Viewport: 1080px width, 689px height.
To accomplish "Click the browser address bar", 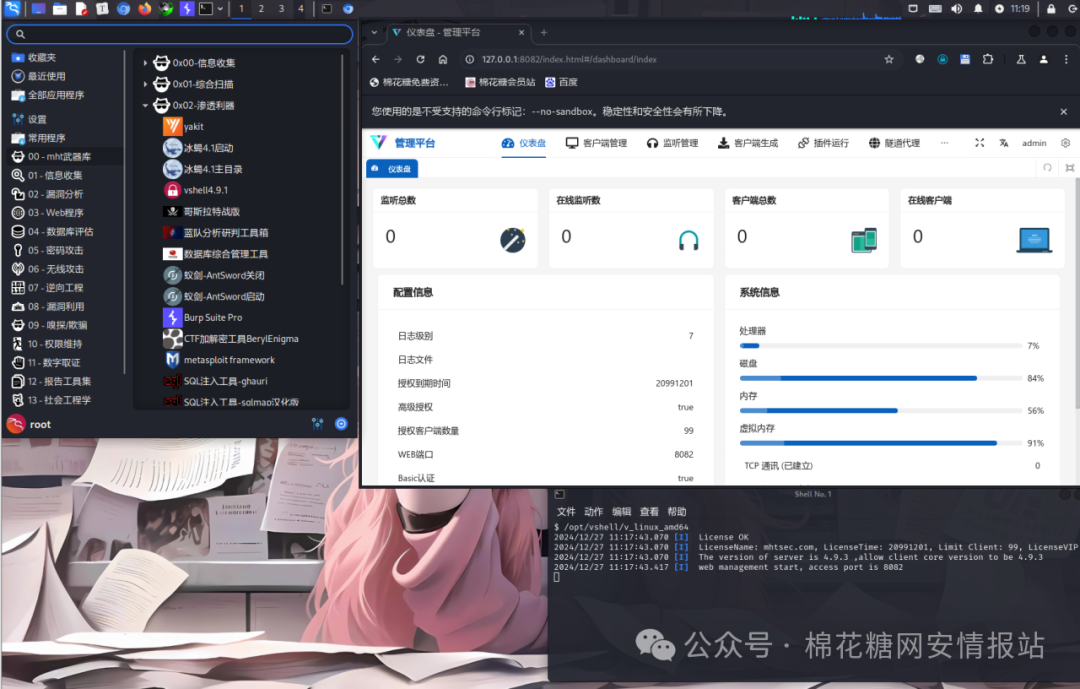I will click(600, 59).
